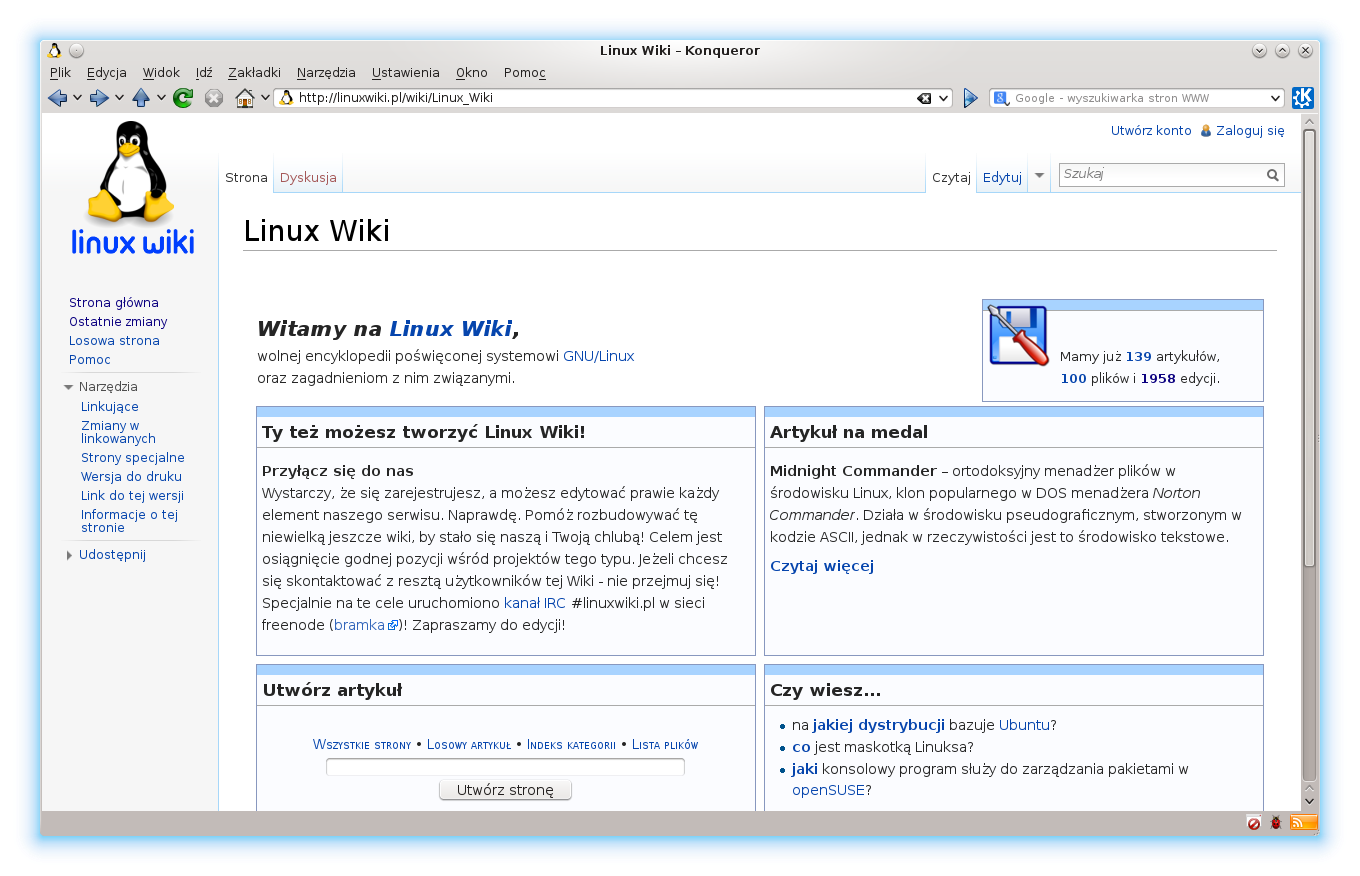Click the Linux Wiki penguin logo
The image size is (1360, 876).
[x=133, y=188]
